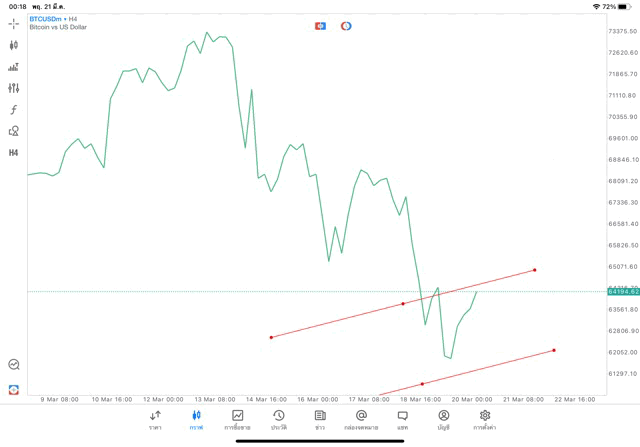Image resolution: width=640 pixels, height=447 pixels.
Task: Open the chart search icon at lower left
Action: [x=14, y=365]
